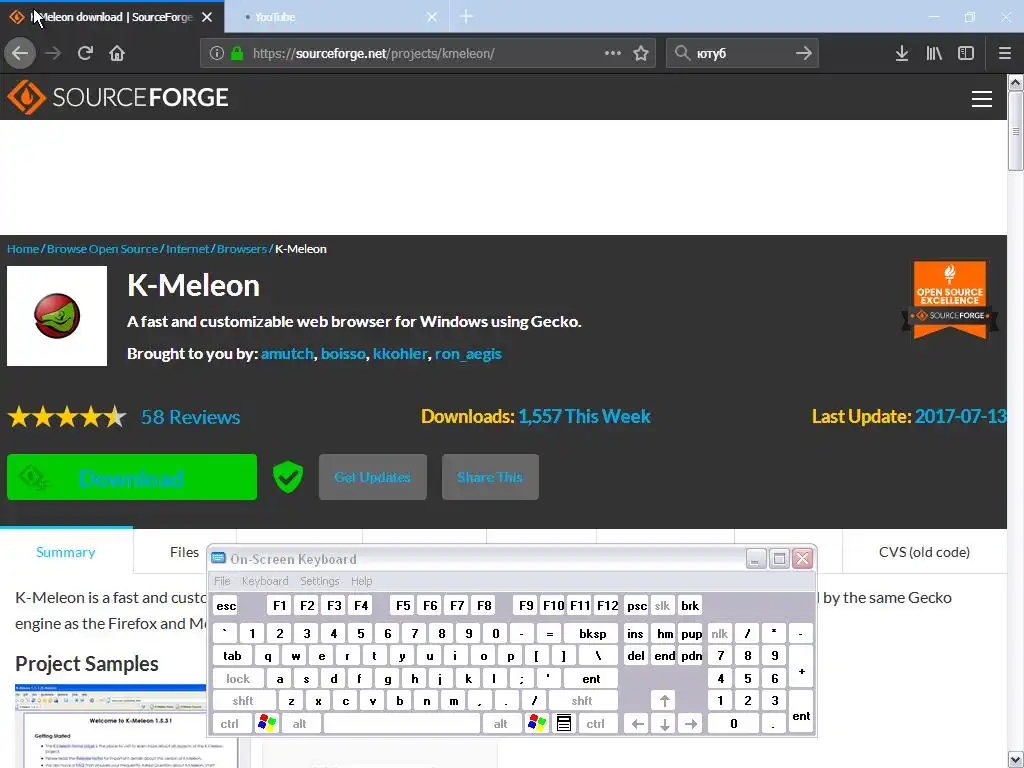Click the SourceForge logo

click(118, 97)
